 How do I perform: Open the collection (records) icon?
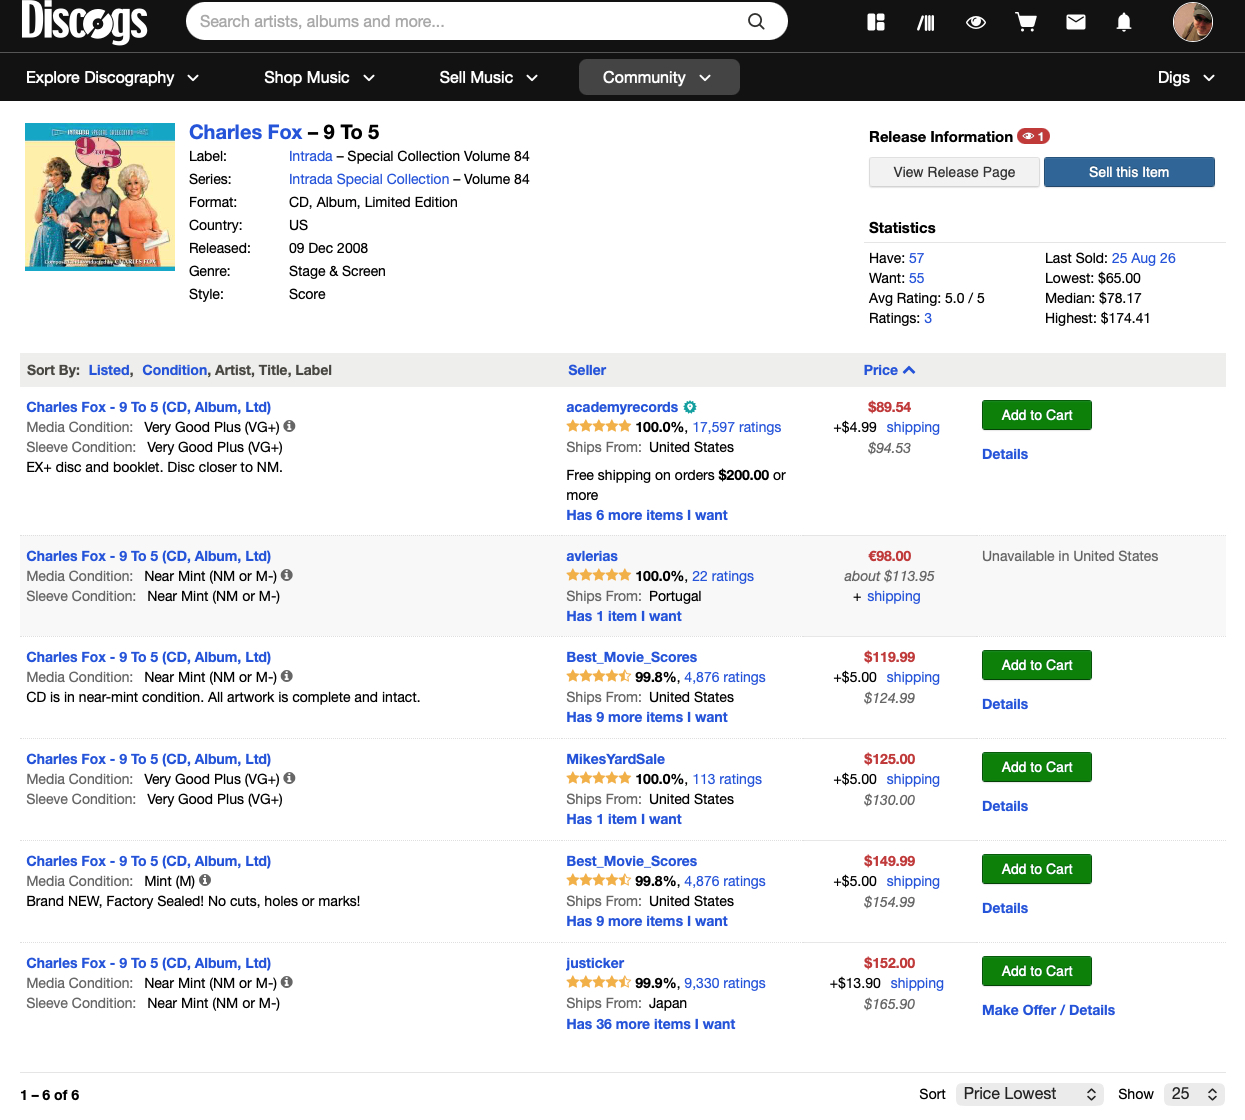(926, 22)
